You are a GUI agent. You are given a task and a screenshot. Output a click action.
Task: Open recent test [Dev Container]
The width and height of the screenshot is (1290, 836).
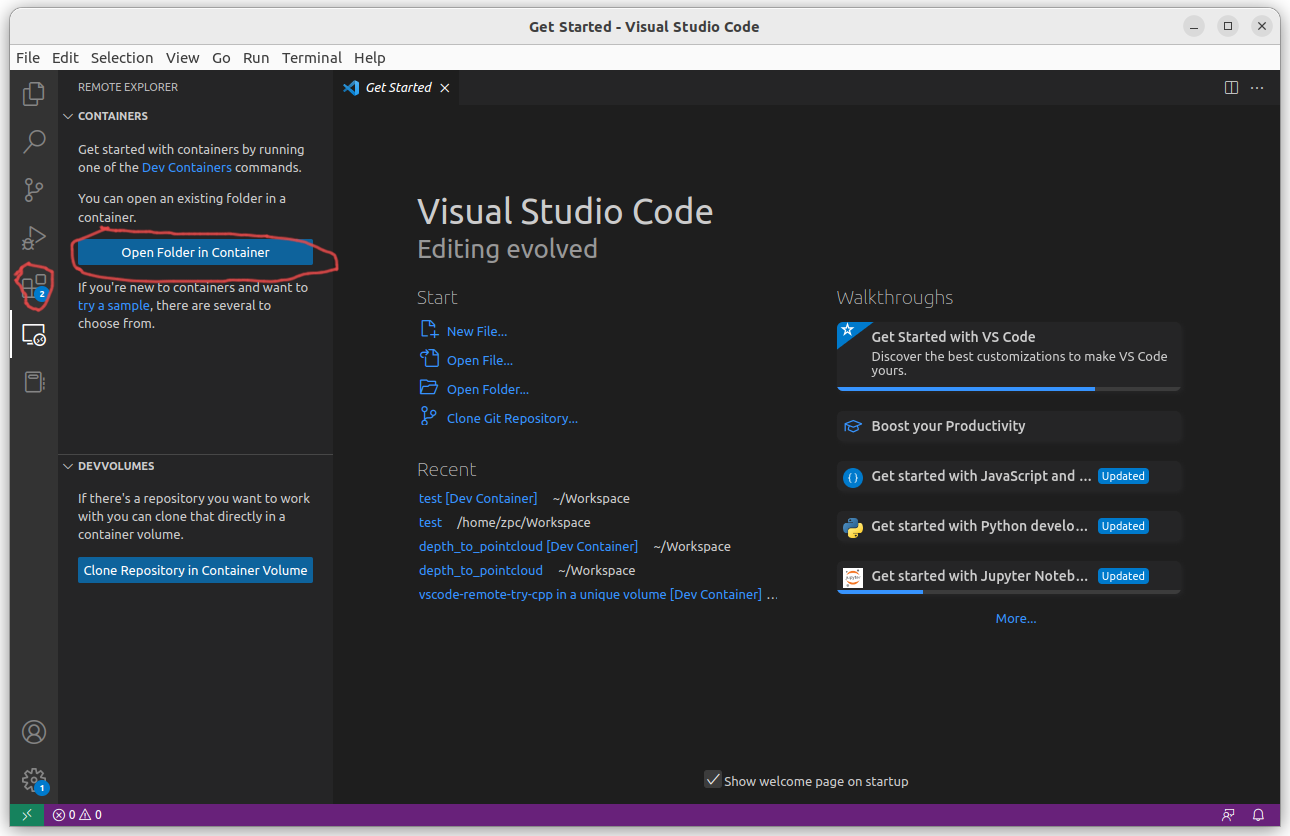pyautogui.click(x=478, y=498)
